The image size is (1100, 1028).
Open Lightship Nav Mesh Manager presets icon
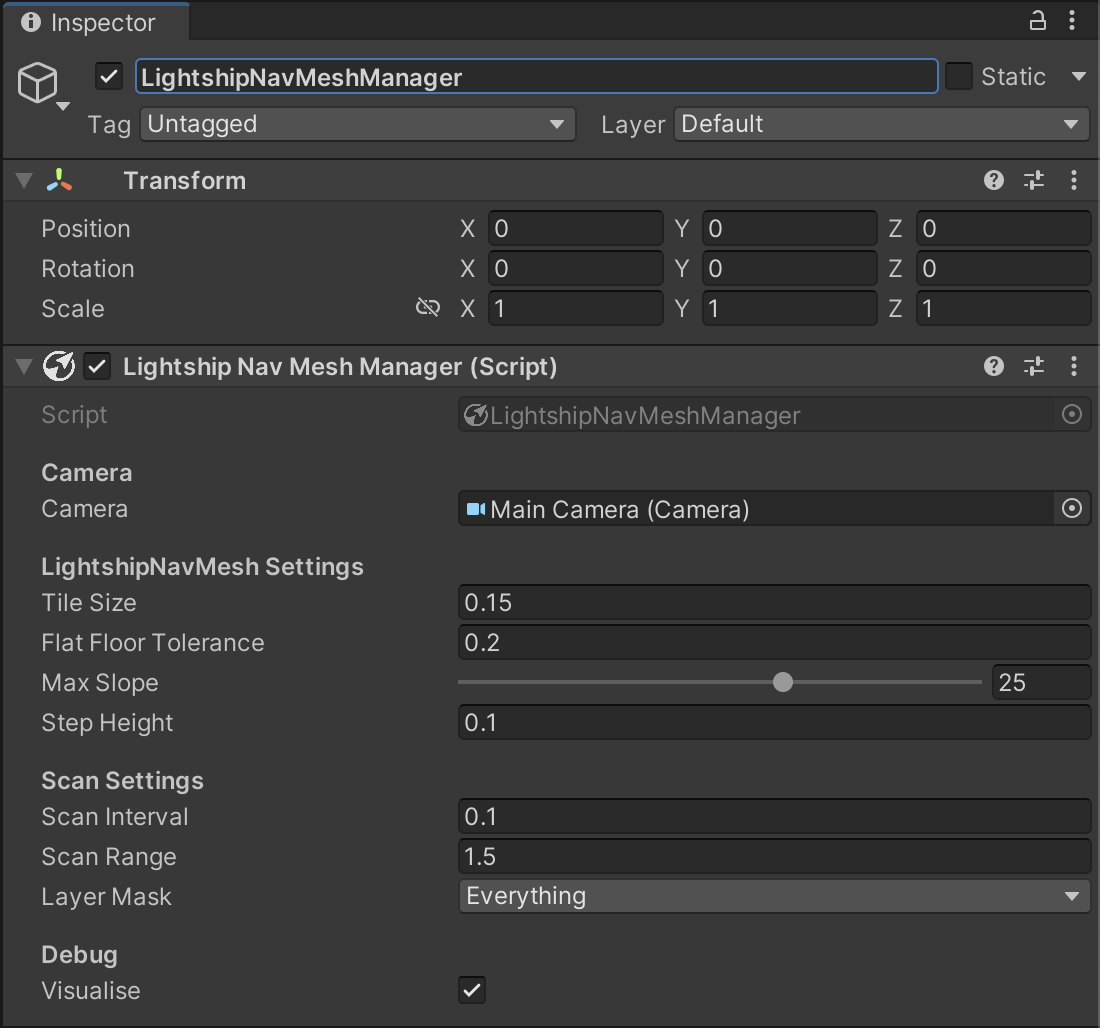[1033, 366]
